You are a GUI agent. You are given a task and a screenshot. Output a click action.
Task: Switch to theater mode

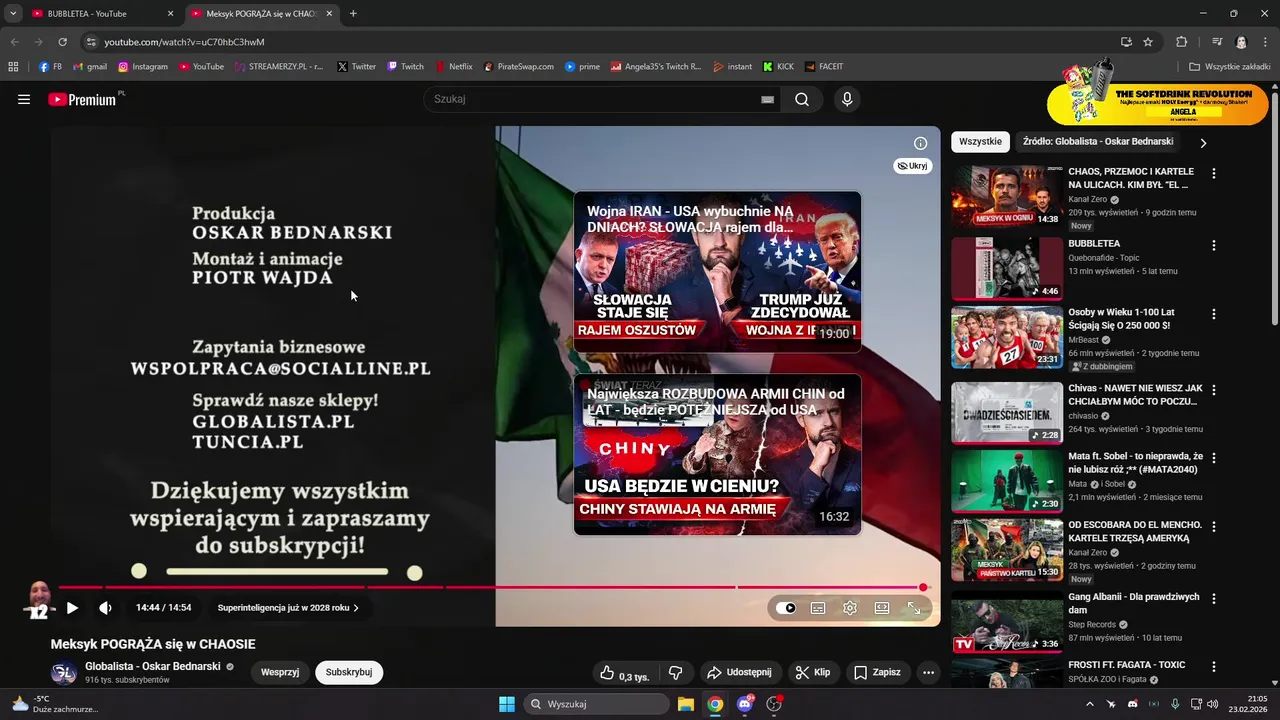tap(882, 607)
